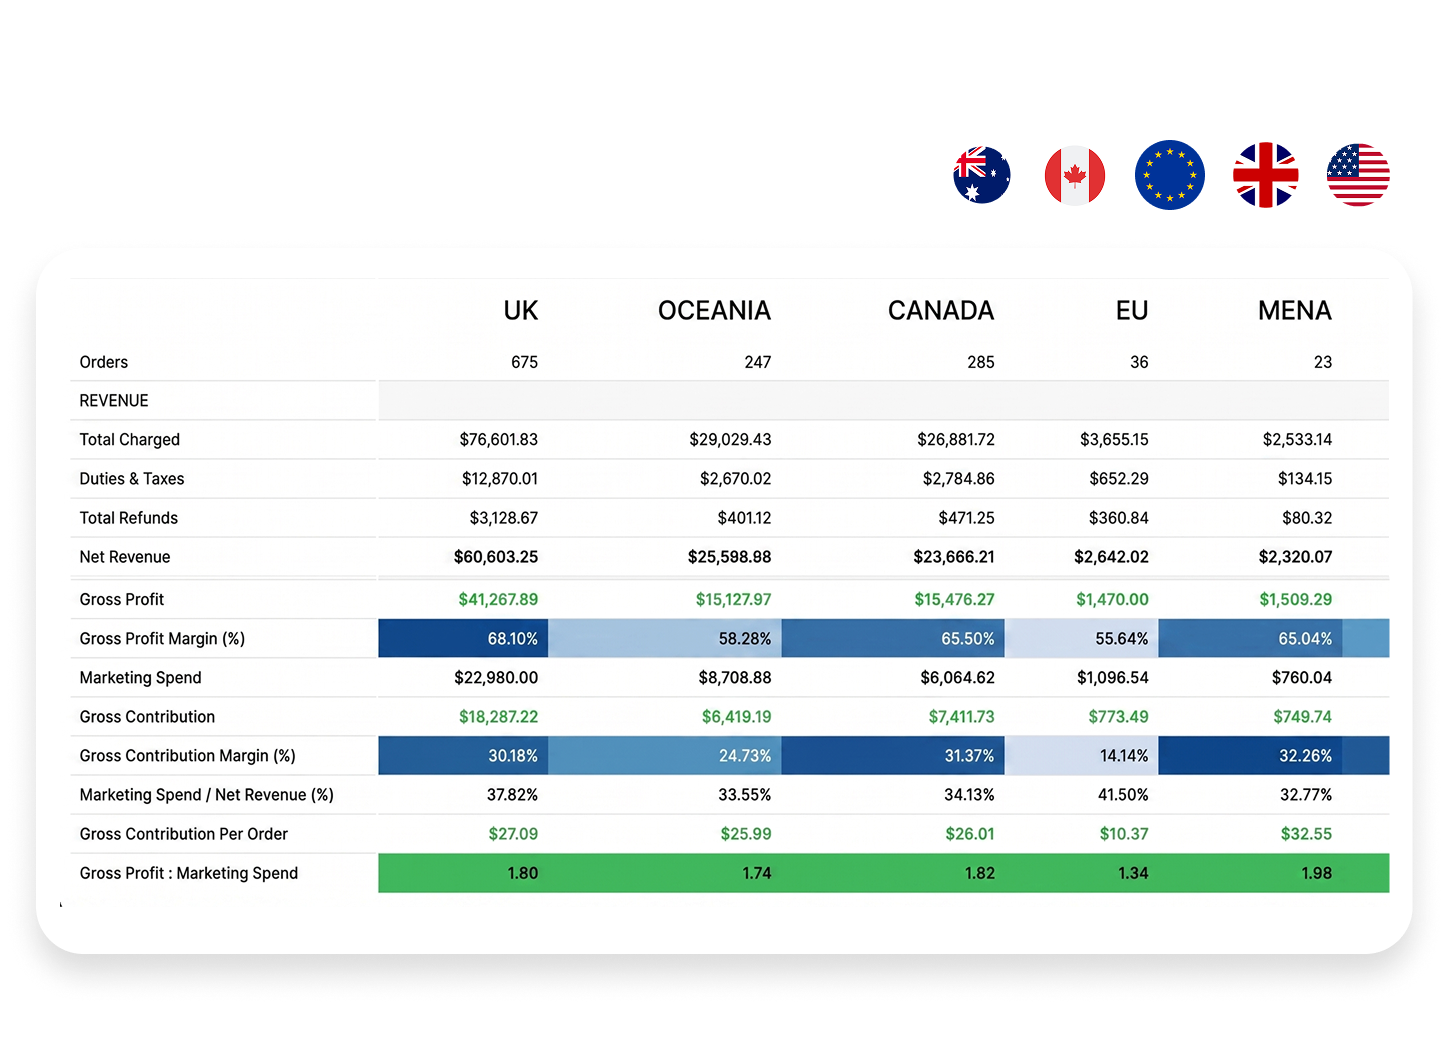Select the OCEANIA column header
1448x1060 pixels.
(714, 311)
